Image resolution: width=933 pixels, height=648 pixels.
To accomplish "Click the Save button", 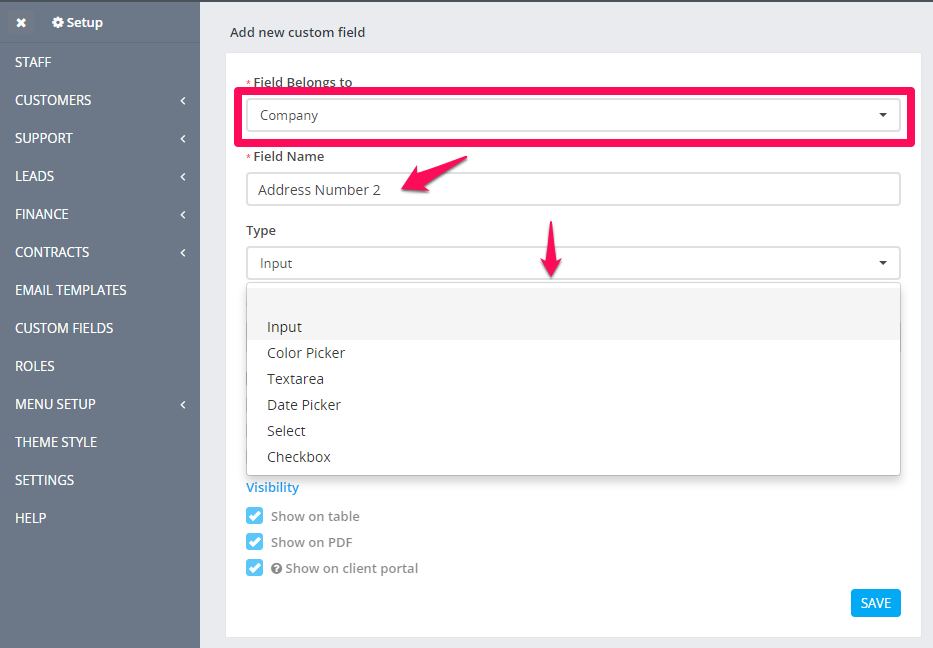I will 875,603.
